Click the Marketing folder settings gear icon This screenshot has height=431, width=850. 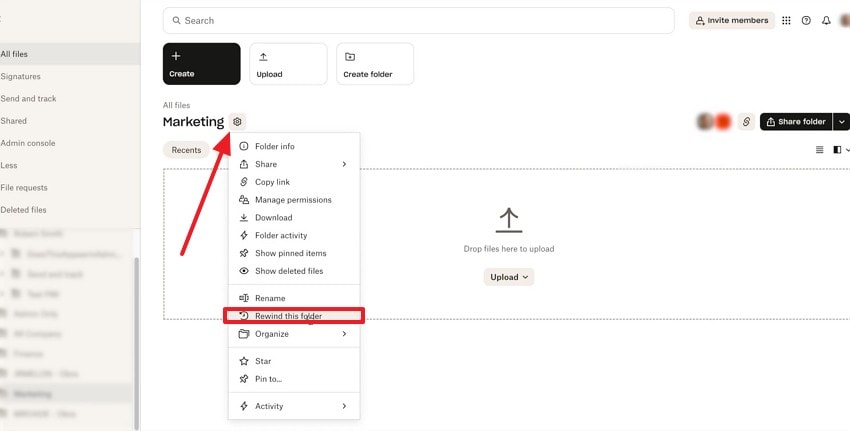(237, 122)
